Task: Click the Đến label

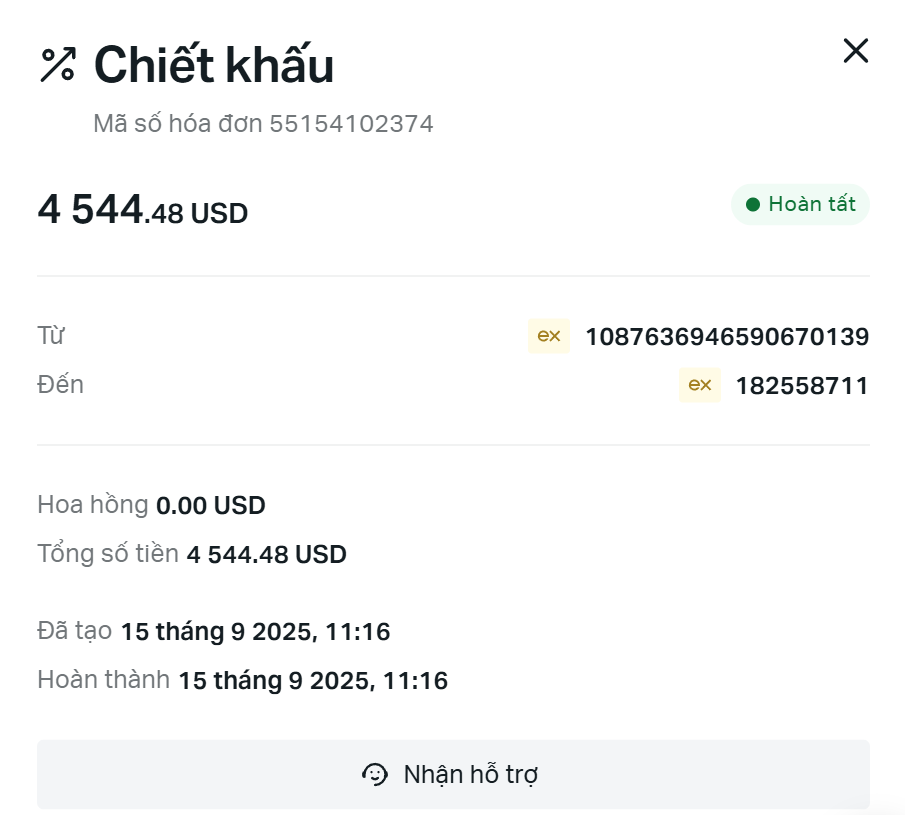Action: (x=60, y=385)
